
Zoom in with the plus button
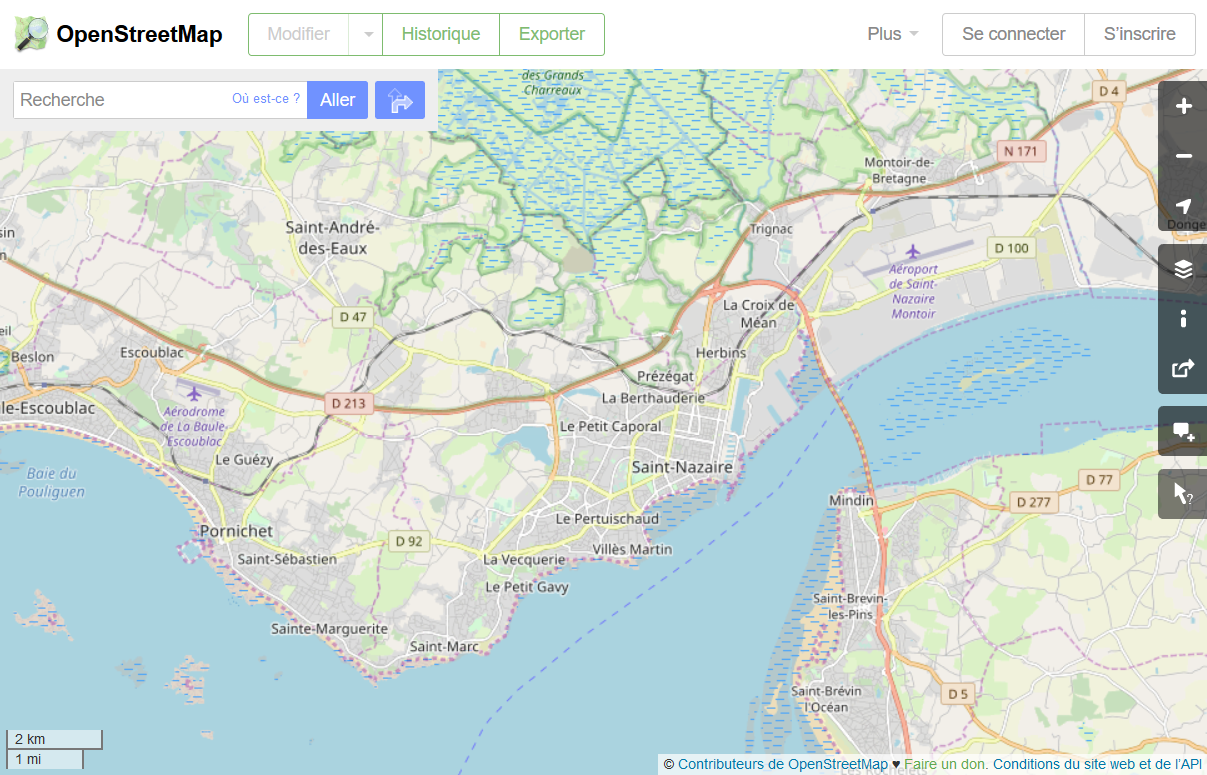coord(1184,106)
